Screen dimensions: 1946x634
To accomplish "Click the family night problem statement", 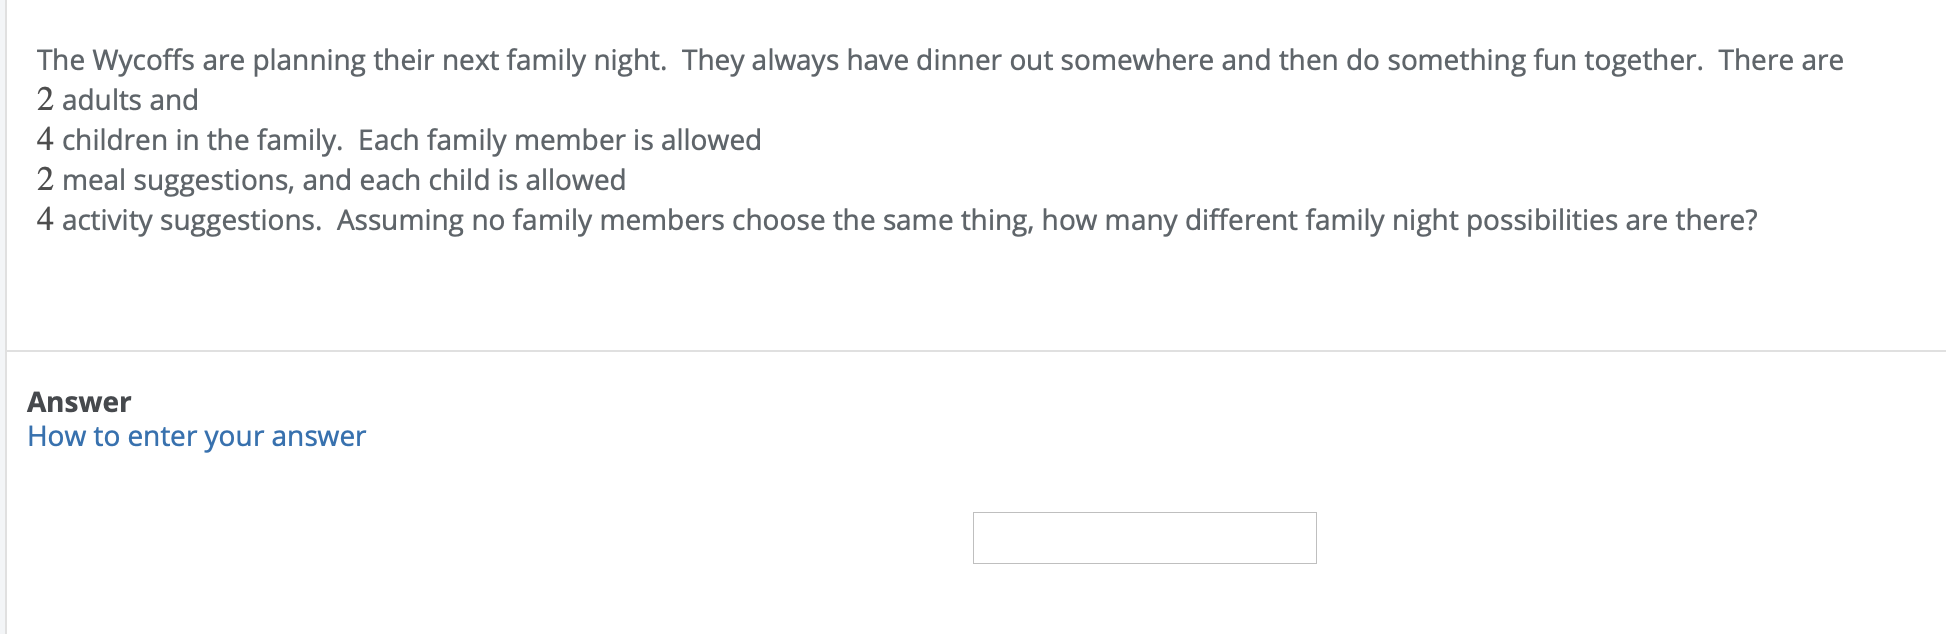I will coord(900,140).
